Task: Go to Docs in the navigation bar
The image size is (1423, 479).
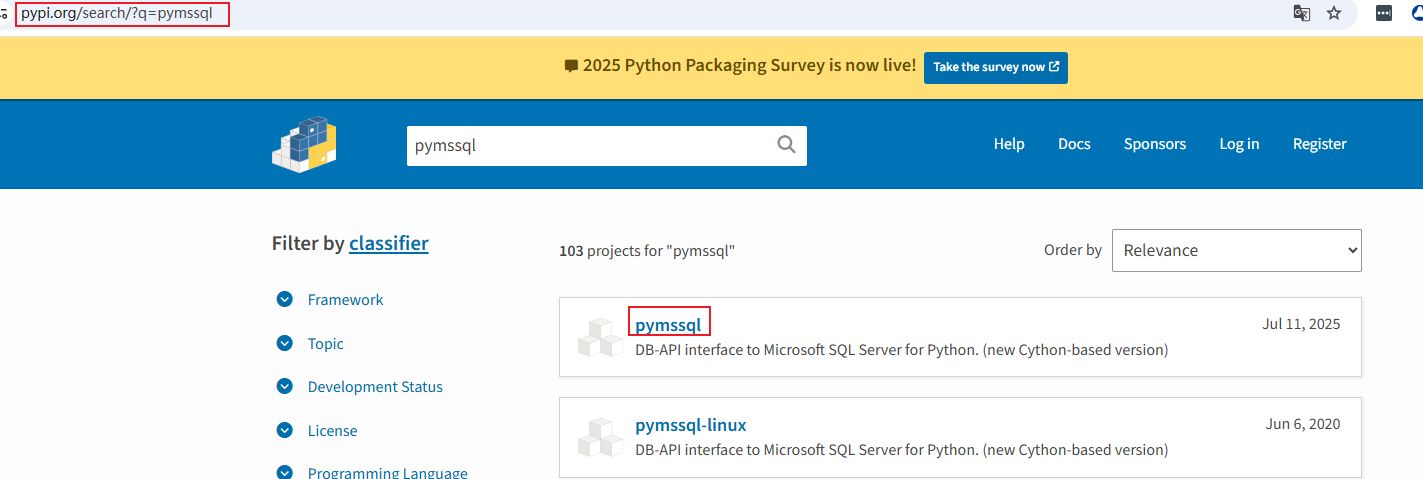Action: [x=1074, y=144]
